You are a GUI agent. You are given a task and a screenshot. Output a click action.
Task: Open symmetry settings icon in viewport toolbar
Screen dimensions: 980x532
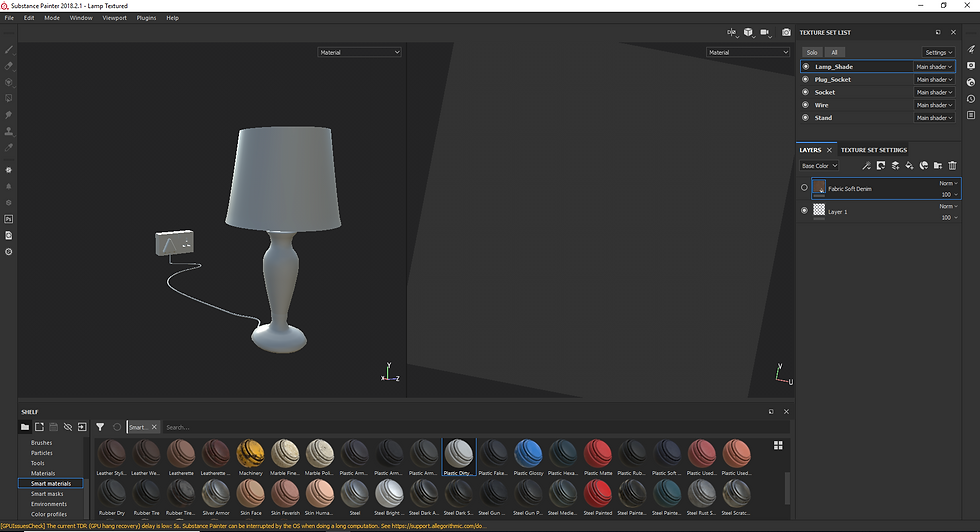coord(731,32)
